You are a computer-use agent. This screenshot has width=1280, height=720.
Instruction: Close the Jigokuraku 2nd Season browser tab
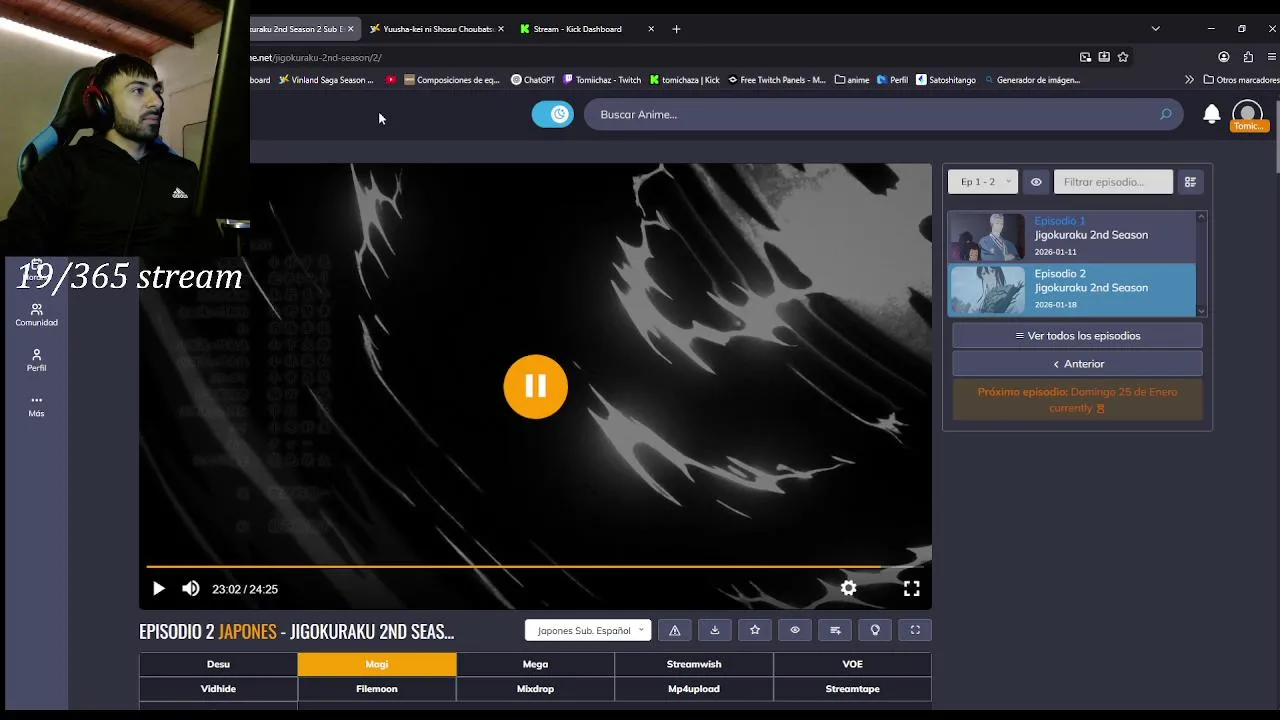[x=350, y=29]
